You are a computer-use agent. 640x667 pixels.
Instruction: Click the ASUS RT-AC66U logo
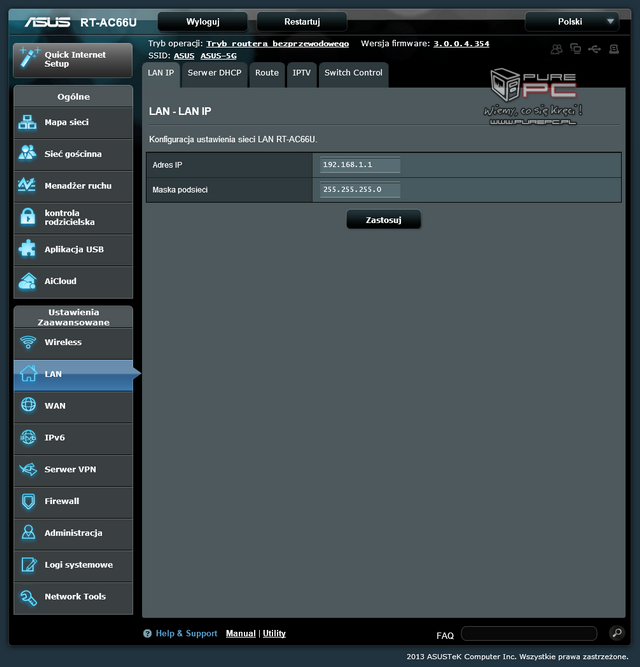click(x=81, y=22)
